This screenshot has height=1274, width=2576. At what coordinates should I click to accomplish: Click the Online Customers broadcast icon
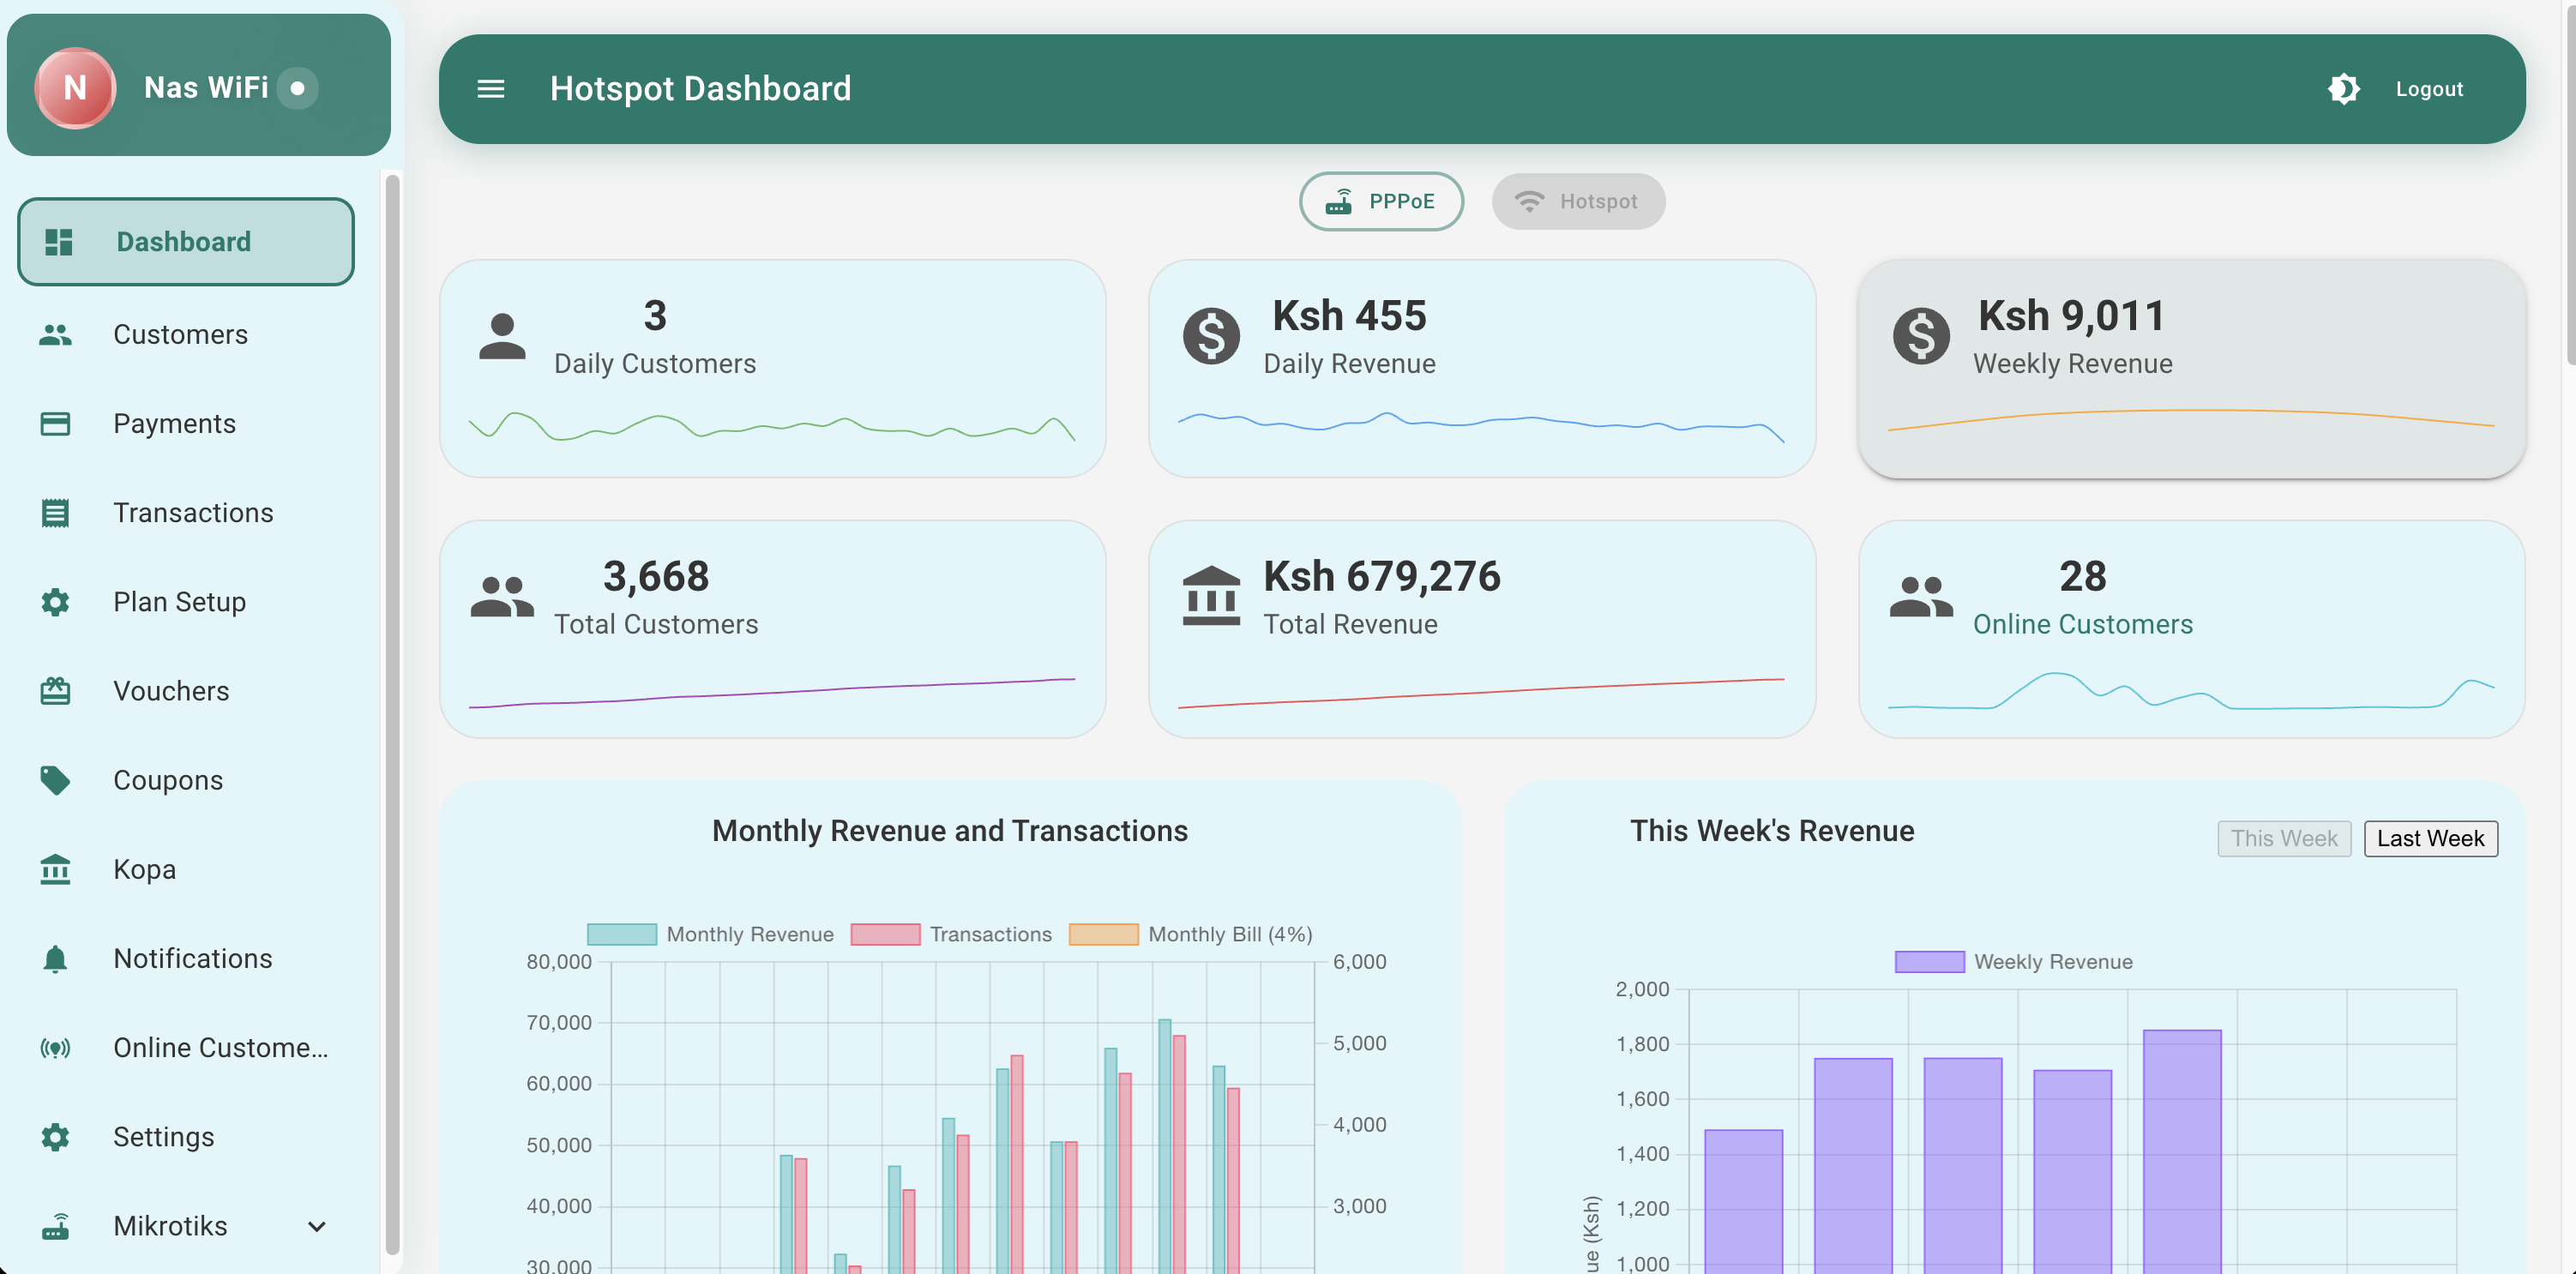pyautogui.click(x=55, y=1047)
